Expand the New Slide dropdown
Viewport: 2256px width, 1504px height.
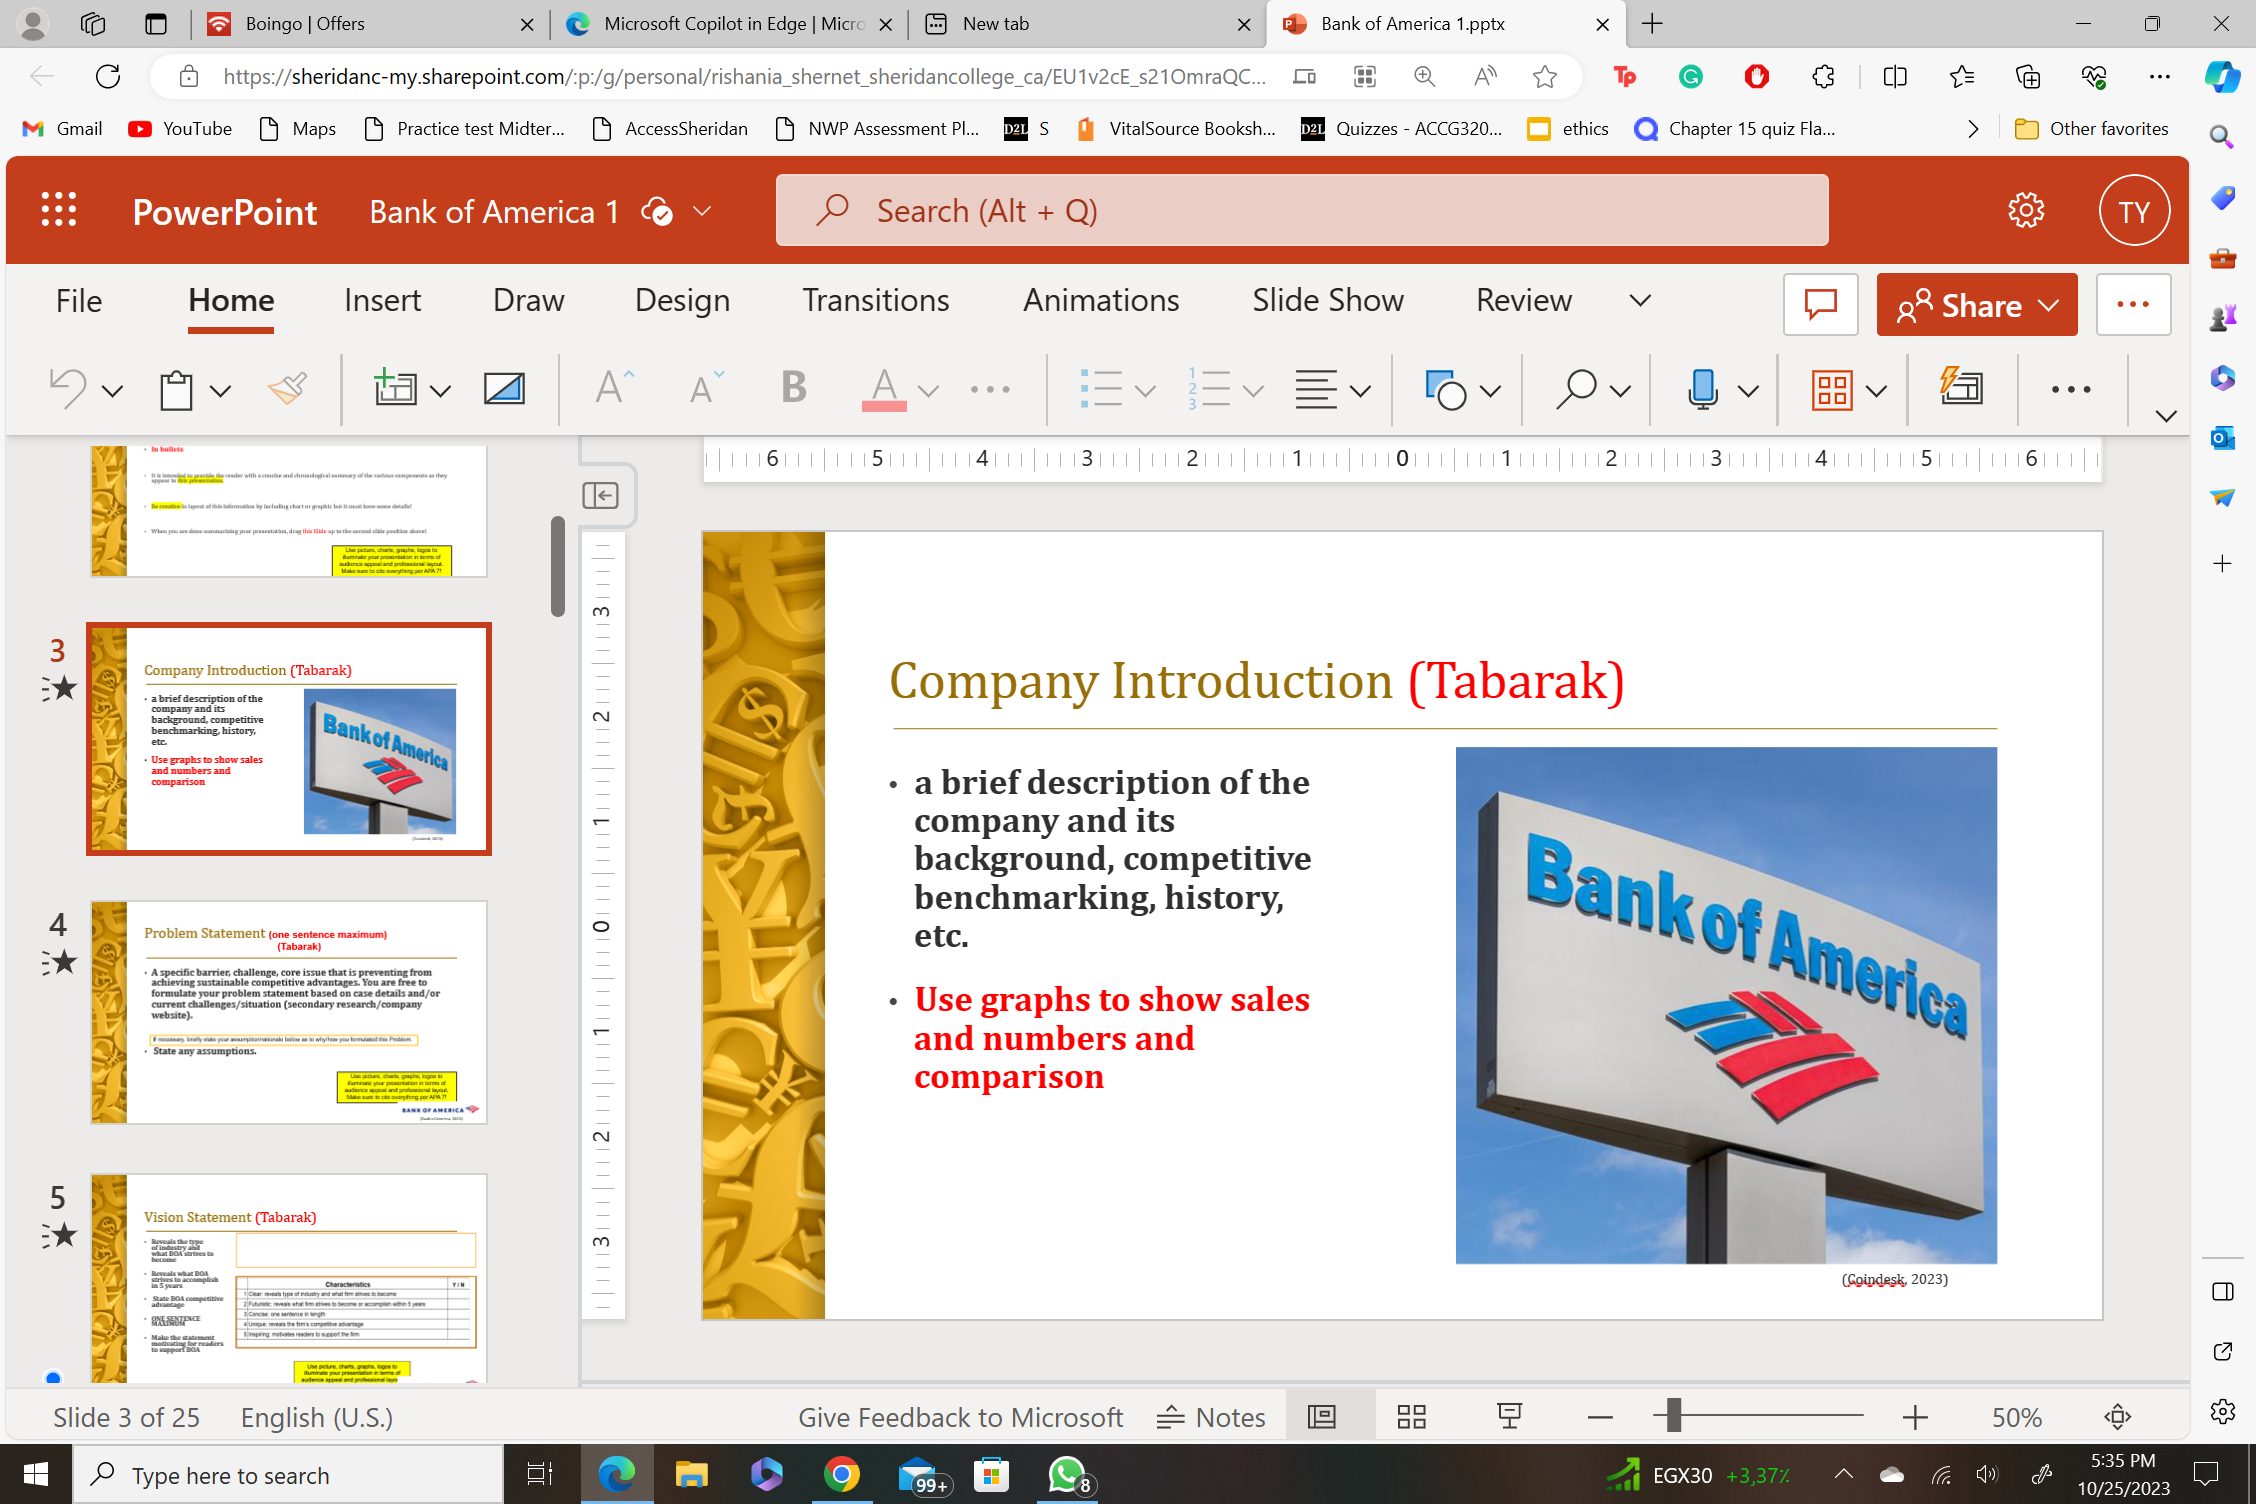440,390
